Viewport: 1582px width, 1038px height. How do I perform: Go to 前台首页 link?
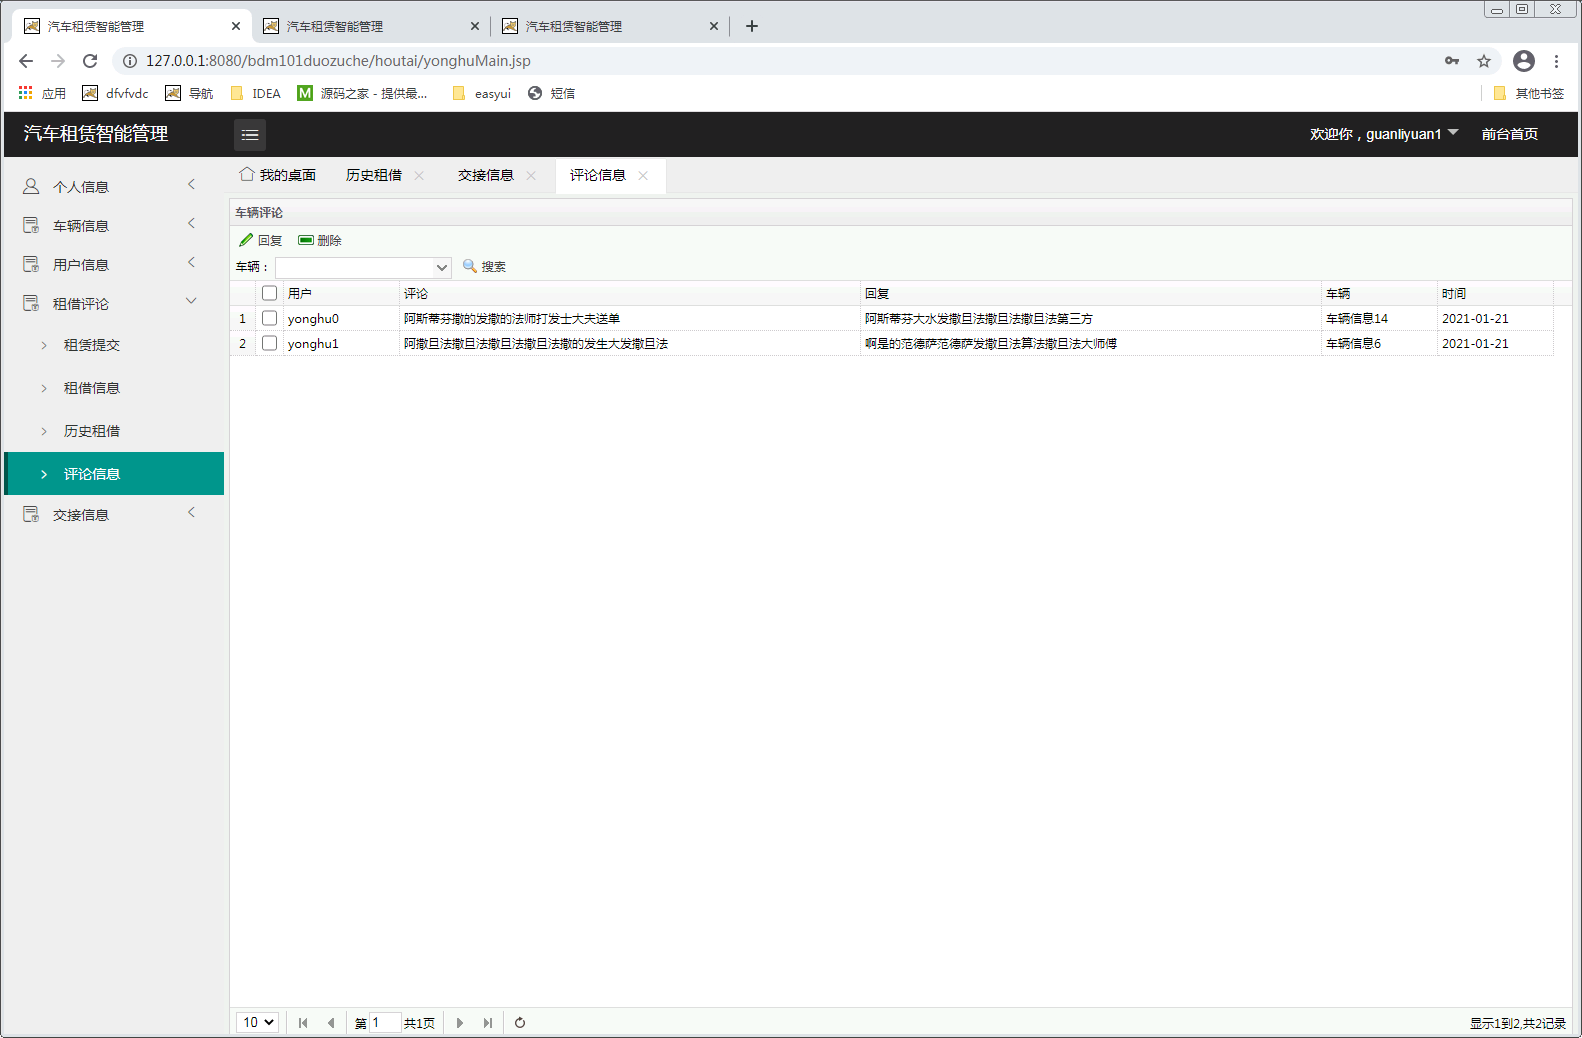pos(1510,134)
